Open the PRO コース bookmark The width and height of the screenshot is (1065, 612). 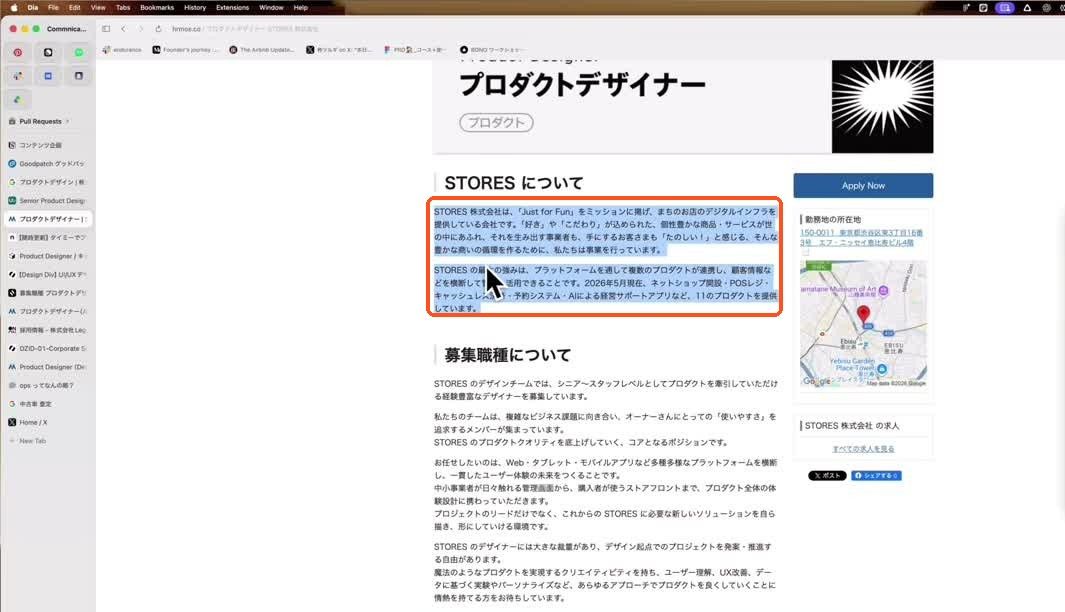click(415, 50)
